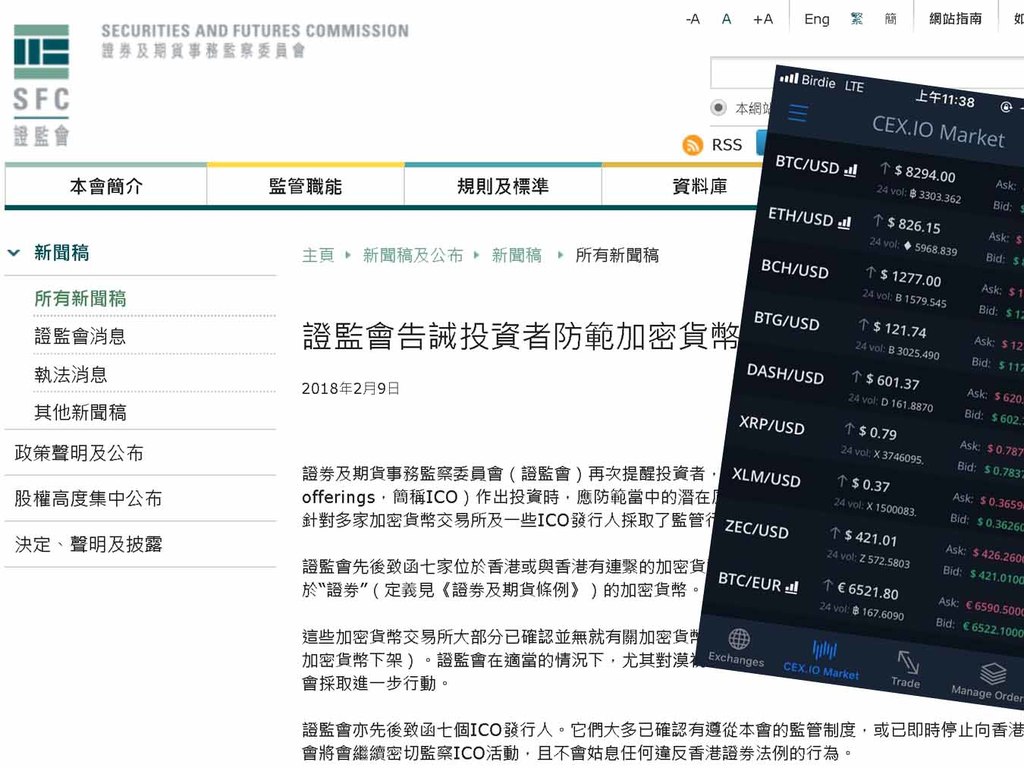1024x768 pixels.
Task: Click the $ 121.74 price
Action: click(x=899, y=330)
